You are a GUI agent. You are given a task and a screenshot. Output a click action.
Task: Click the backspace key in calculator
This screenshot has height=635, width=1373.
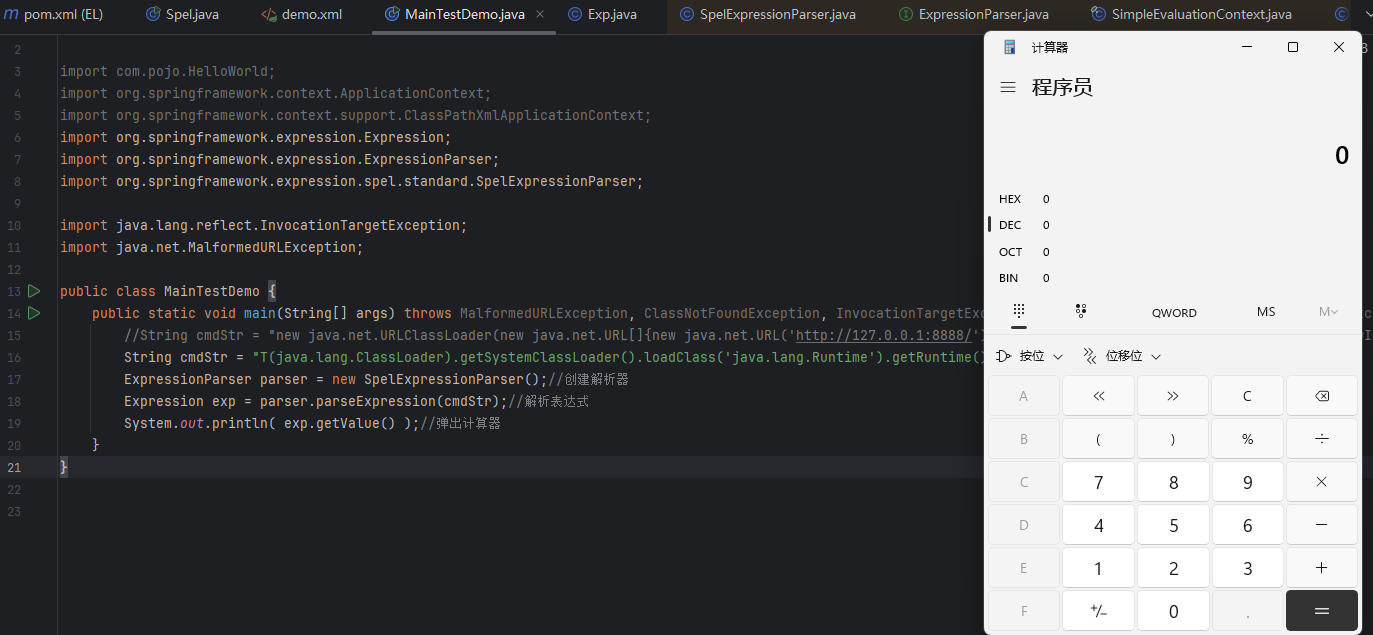tap(1321, 396)
